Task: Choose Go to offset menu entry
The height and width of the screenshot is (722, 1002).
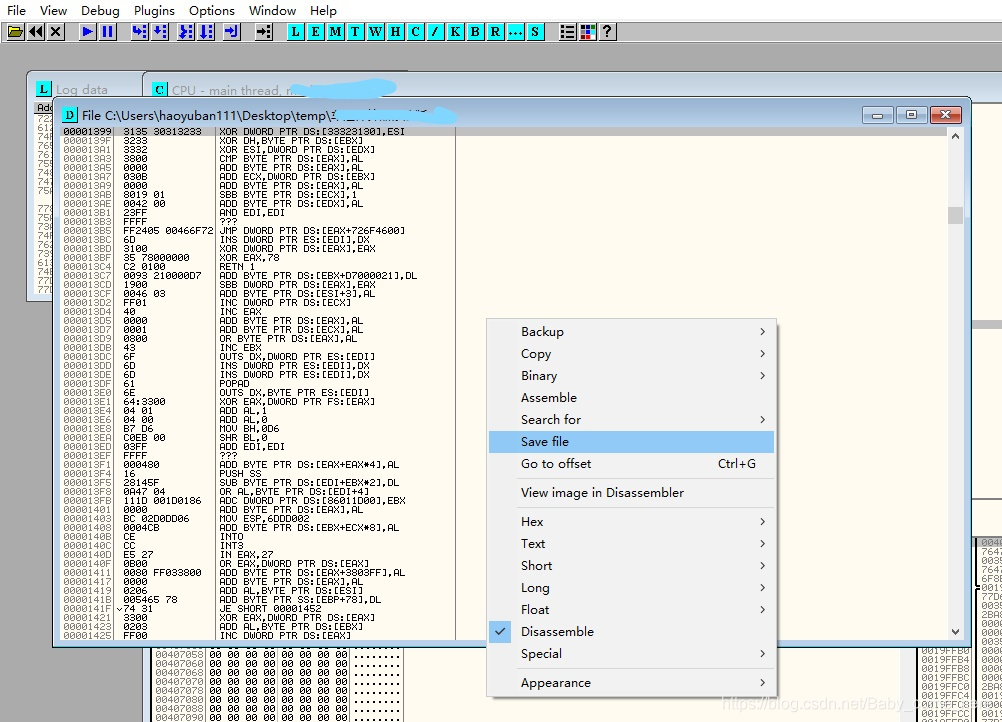Action: click(631, 464)
